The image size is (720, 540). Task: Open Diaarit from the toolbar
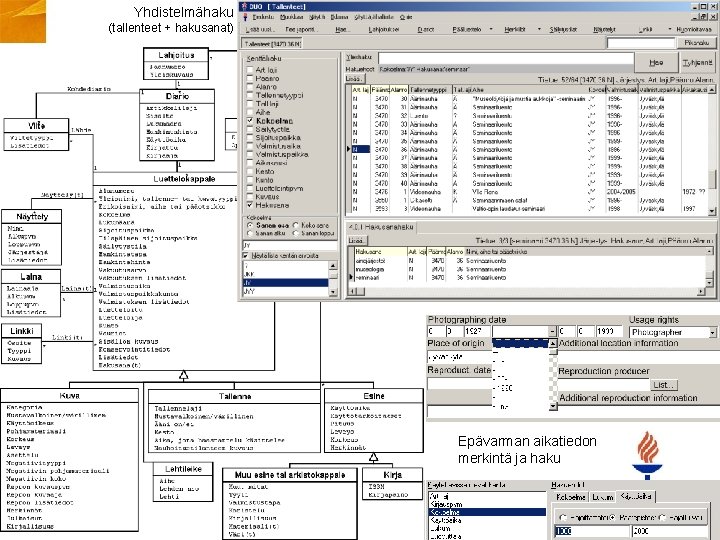(x=426, y=29)
